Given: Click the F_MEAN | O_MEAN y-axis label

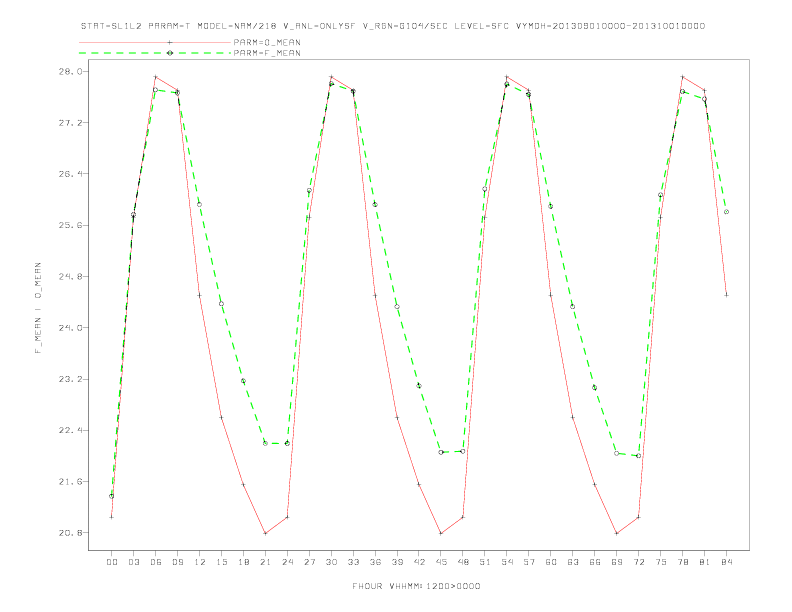Looking at the screenshot, I should coord(38,308).
